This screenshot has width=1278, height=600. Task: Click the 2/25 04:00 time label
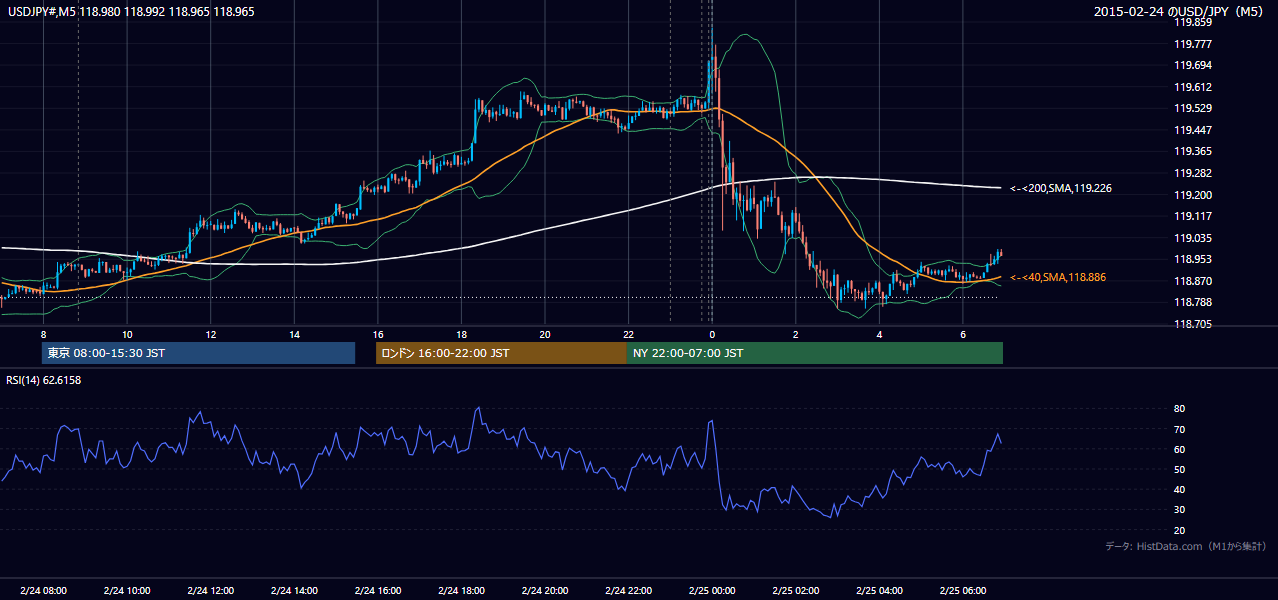point(878,591)
